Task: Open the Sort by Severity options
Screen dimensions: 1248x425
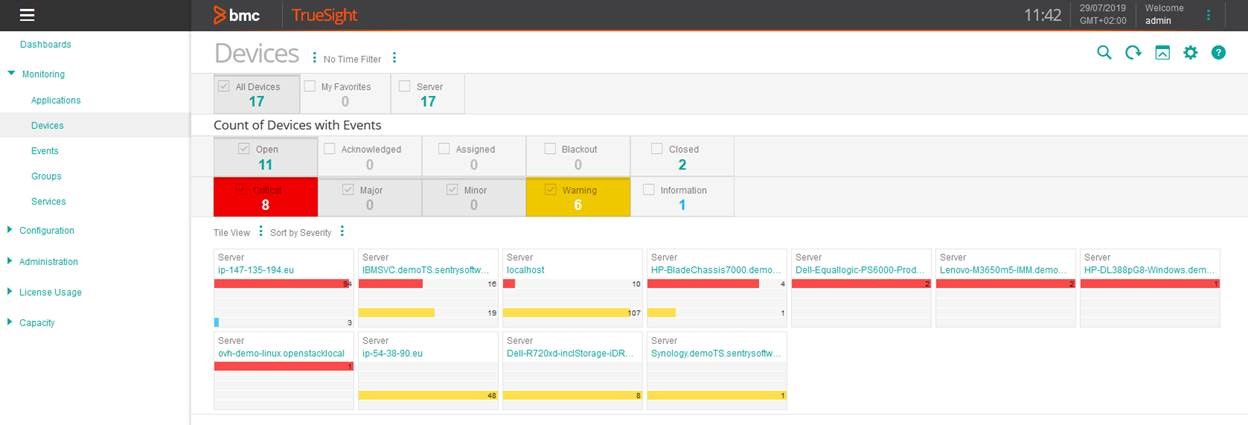Action: [342, 232]
